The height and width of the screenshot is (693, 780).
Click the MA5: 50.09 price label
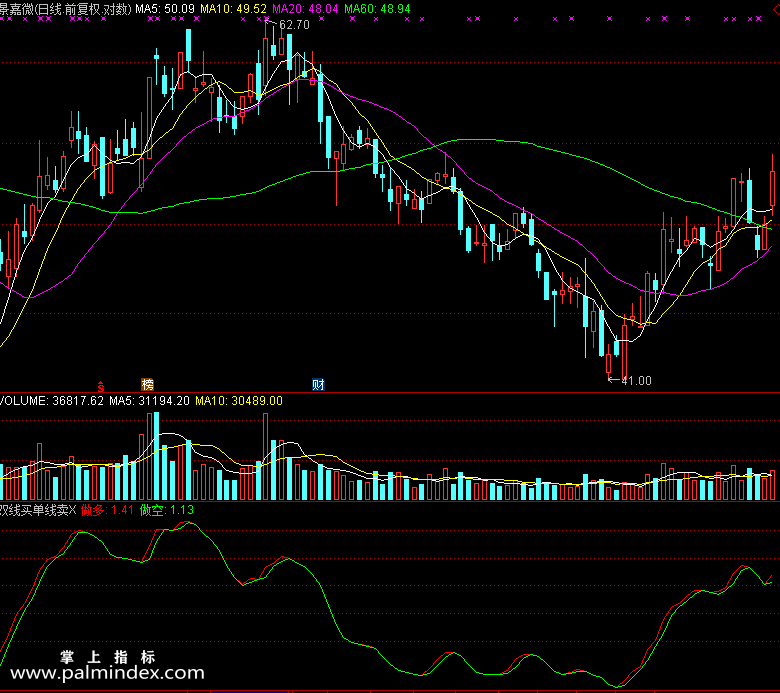[x=165, y=9]
